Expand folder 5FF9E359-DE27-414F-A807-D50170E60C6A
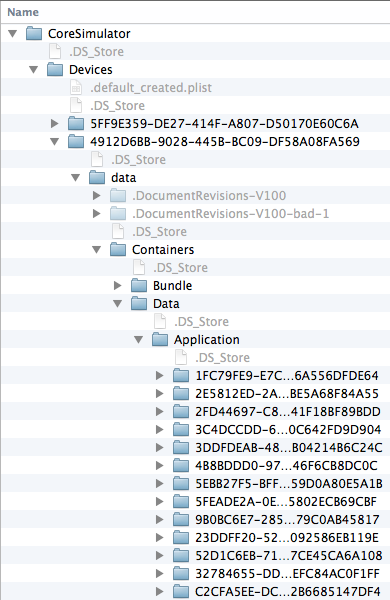 [x=55, y=124]
